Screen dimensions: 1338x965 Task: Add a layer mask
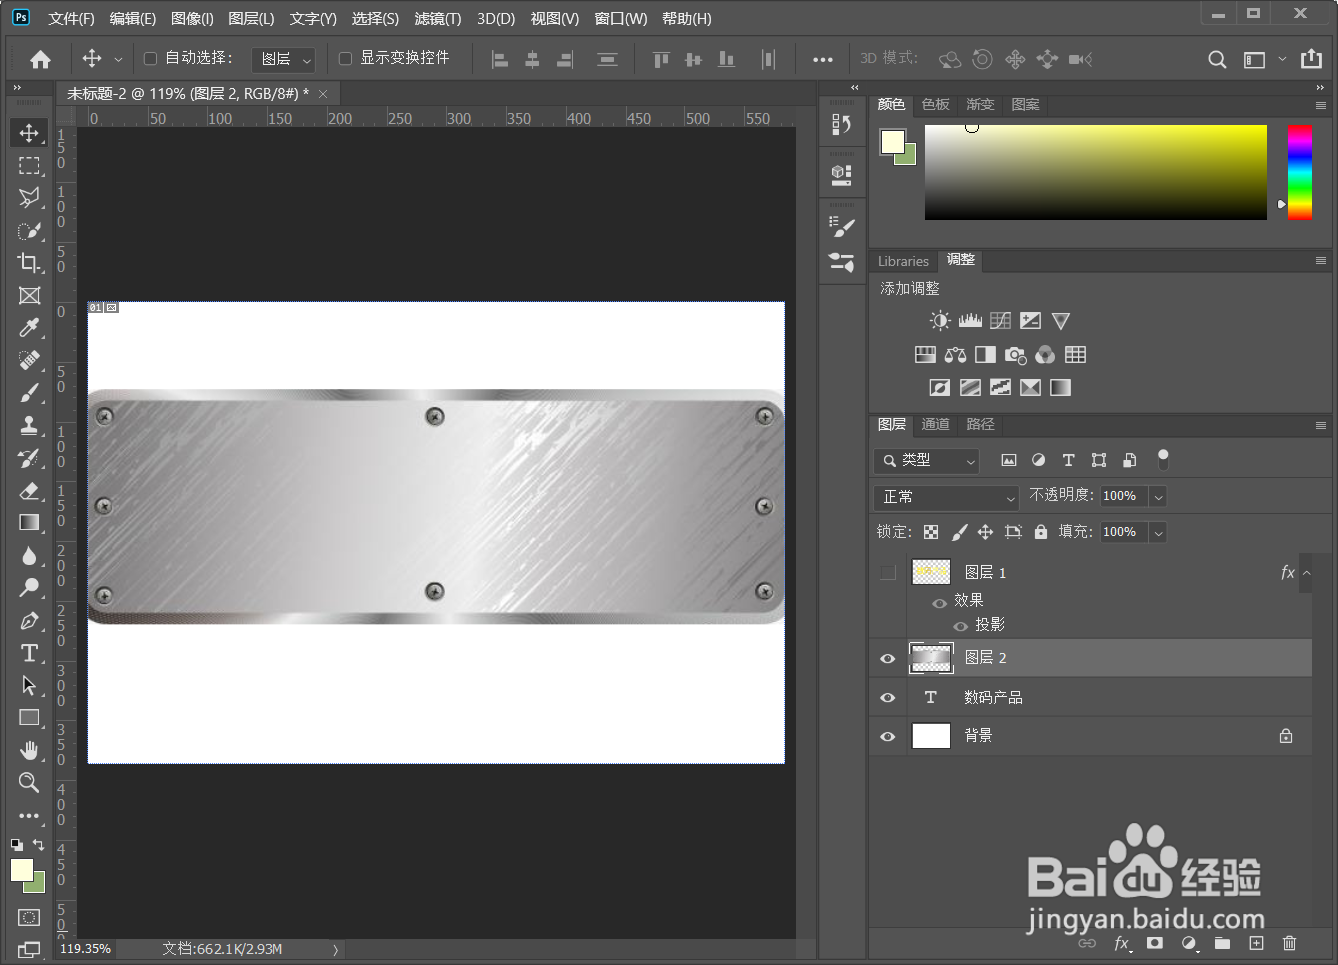coord(1155,943)
